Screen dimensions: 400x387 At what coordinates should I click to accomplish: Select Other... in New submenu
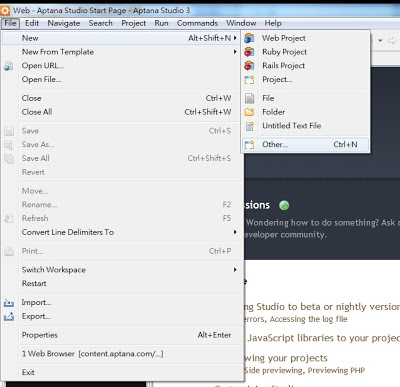click(x=306, y=144)
